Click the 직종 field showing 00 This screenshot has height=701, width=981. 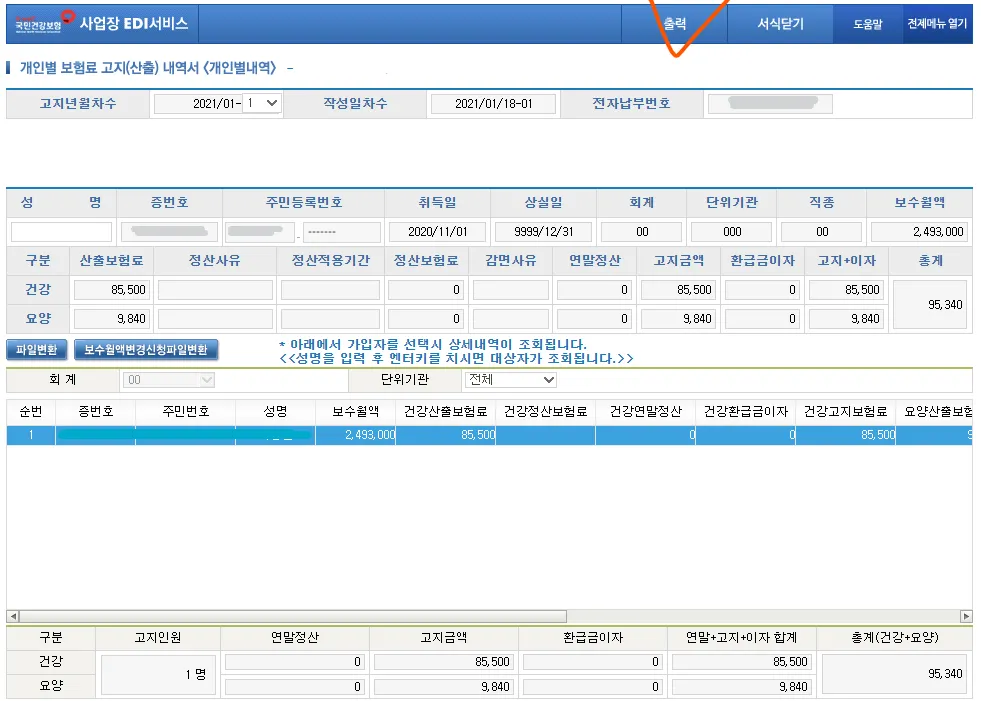[821, 232]
